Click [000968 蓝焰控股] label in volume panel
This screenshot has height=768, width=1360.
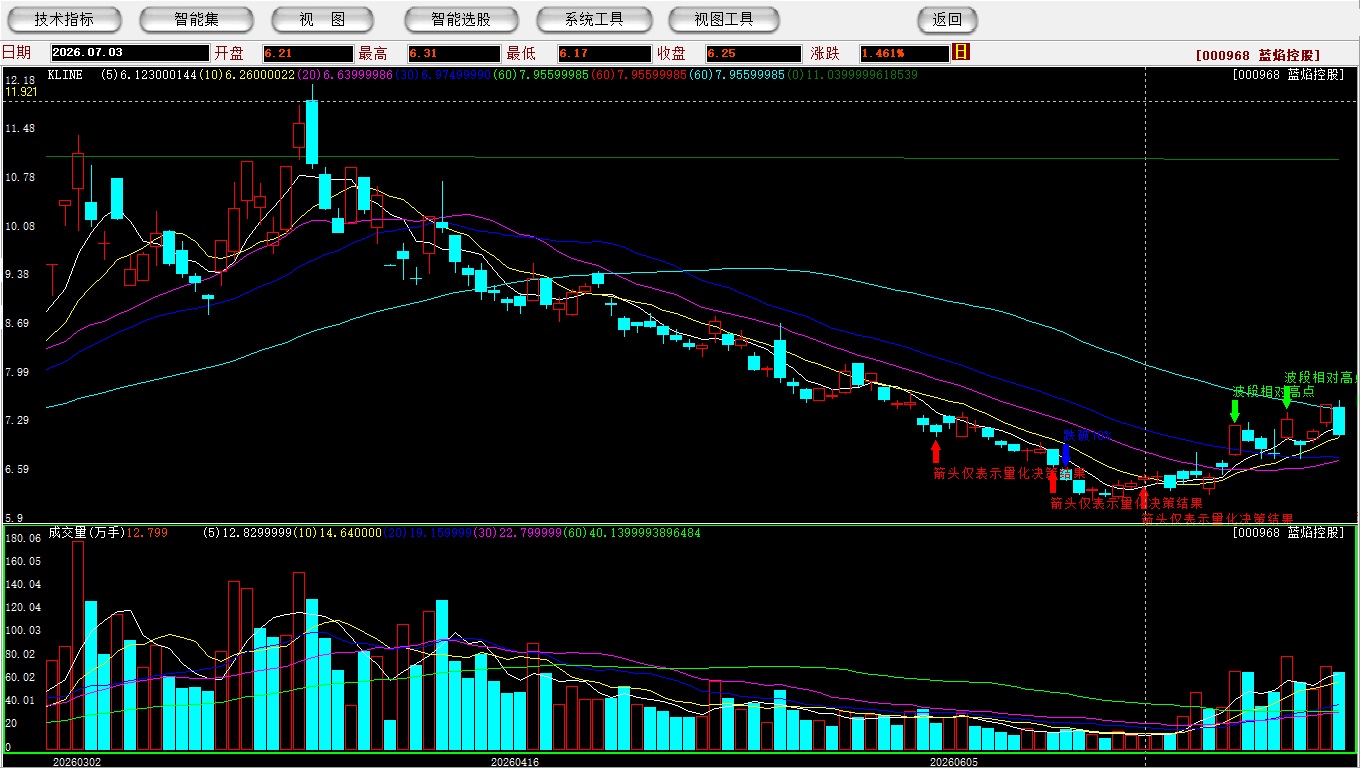1288,533
